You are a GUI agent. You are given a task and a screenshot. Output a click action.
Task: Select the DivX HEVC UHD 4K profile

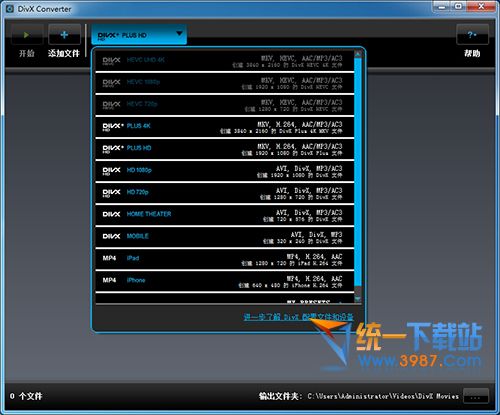(x=225, y=61)
